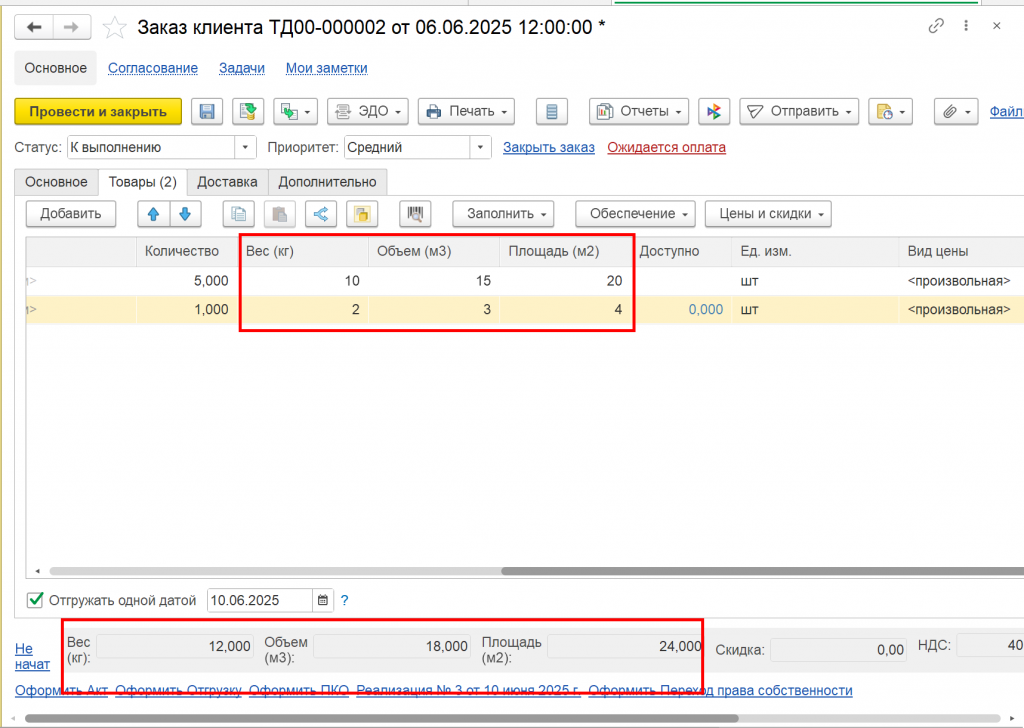Screen dimensions: 1024x728
Task: Open the Ожидается оплата link
Action: pyautogui.click(x=666, y=148)
